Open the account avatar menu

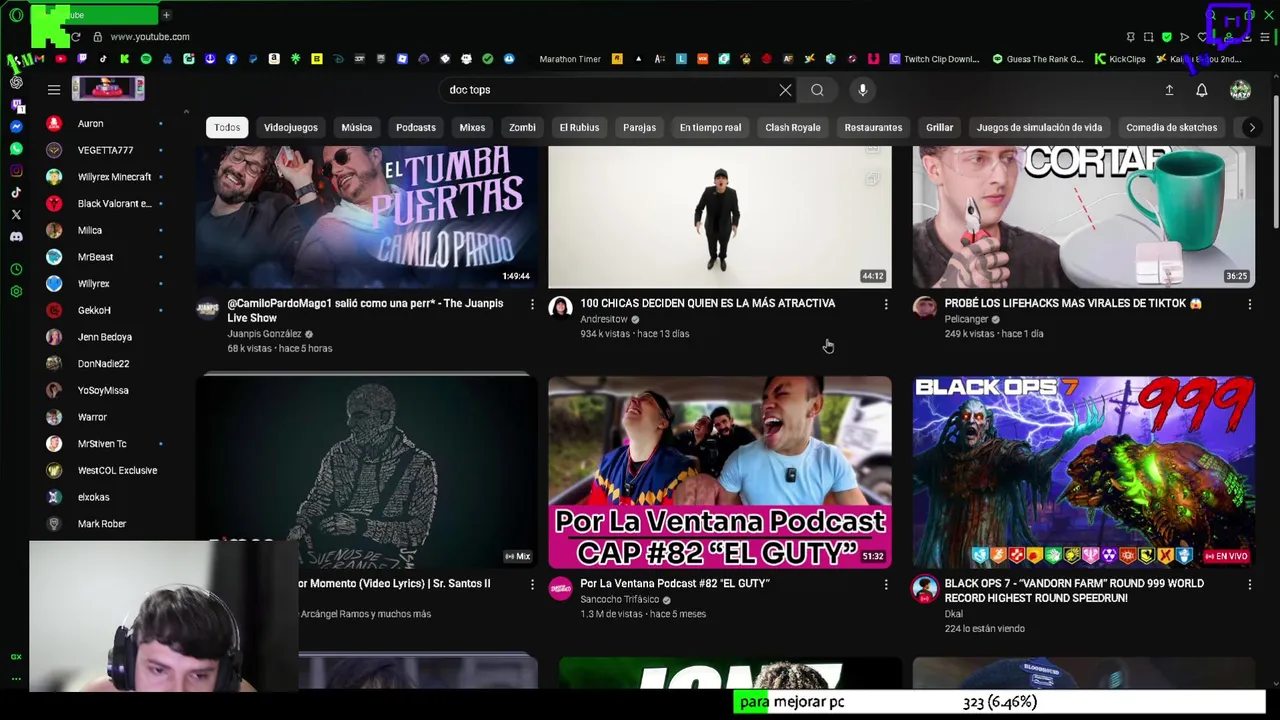tap(1240, 90)
